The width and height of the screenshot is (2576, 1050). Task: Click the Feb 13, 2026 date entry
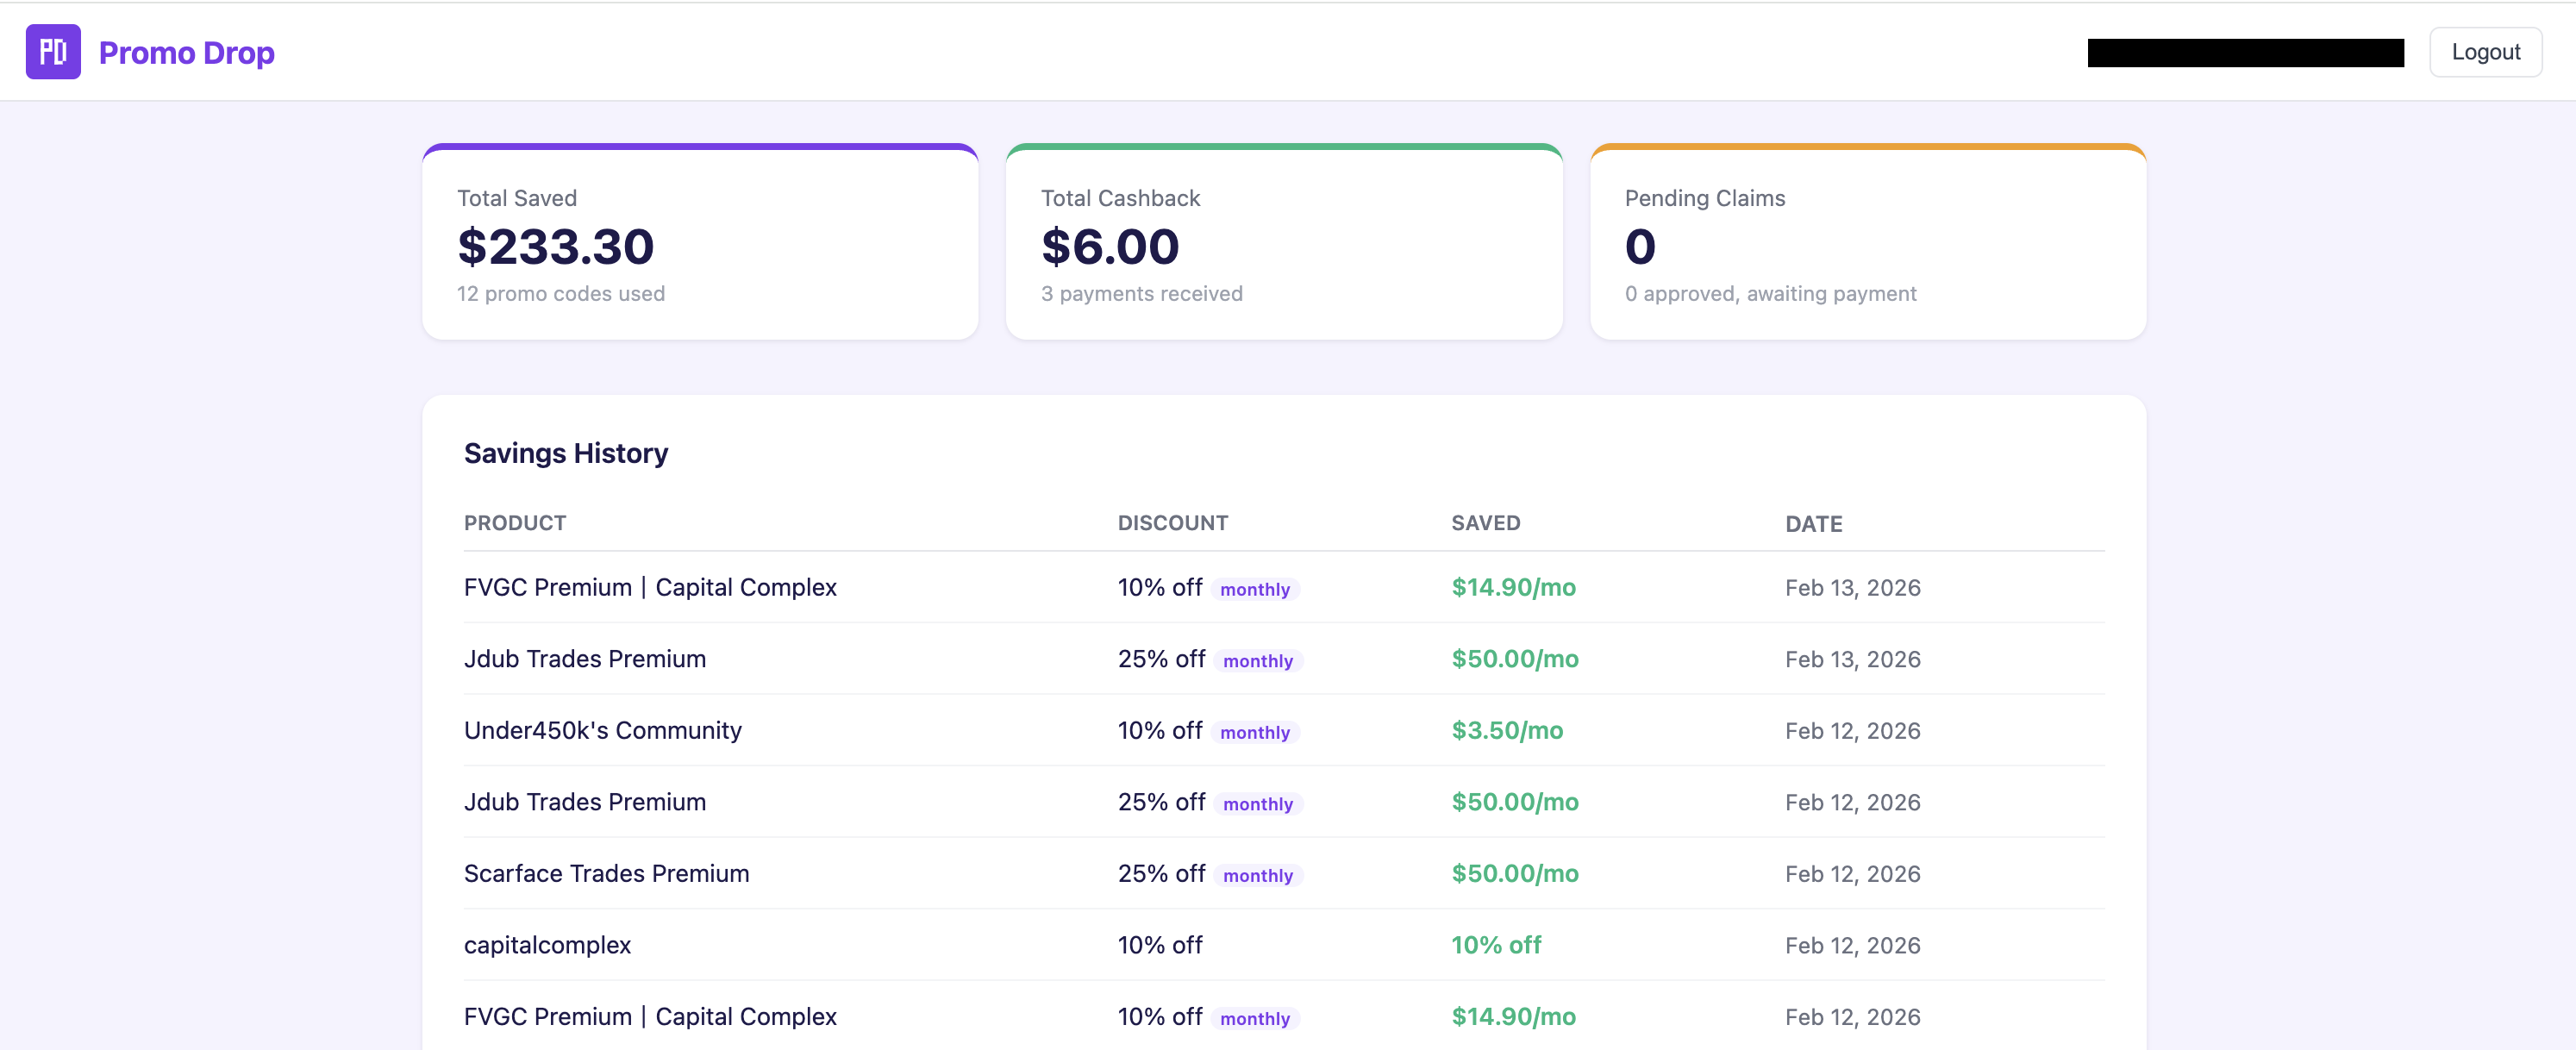[x=1852, y=588]
